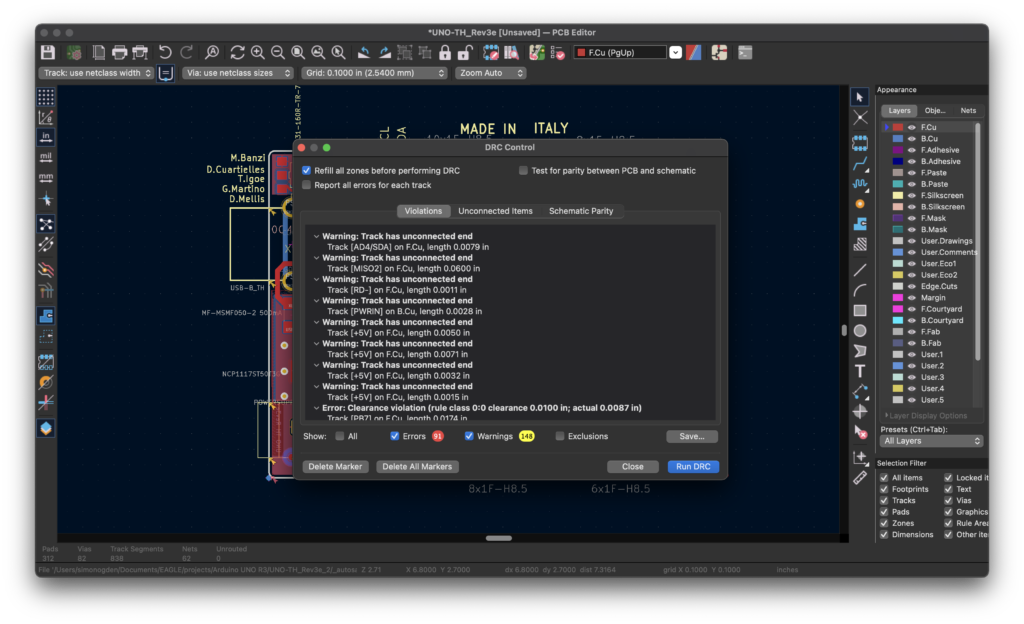Click the Margin layer color swatch
The height and width of the screenshot is (624, 1024).
[x=898, y=298]
